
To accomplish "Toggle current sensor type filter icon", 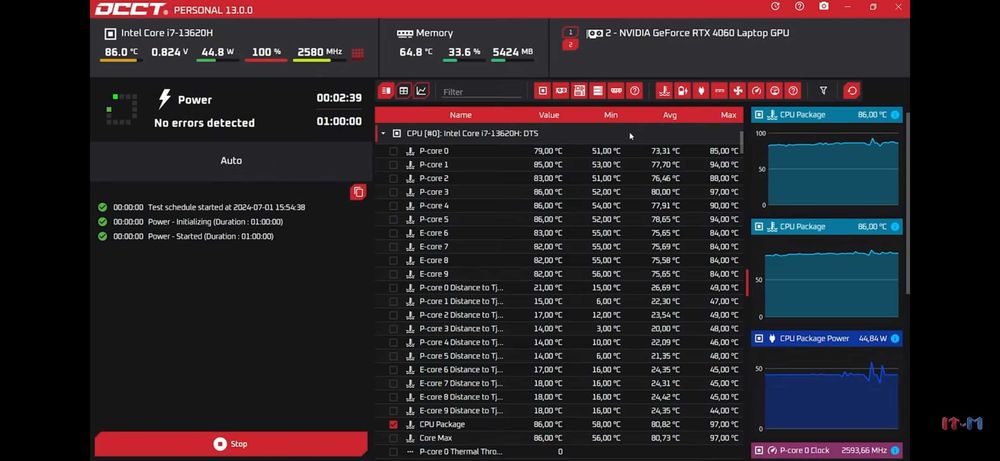I will tap(719, 91).
